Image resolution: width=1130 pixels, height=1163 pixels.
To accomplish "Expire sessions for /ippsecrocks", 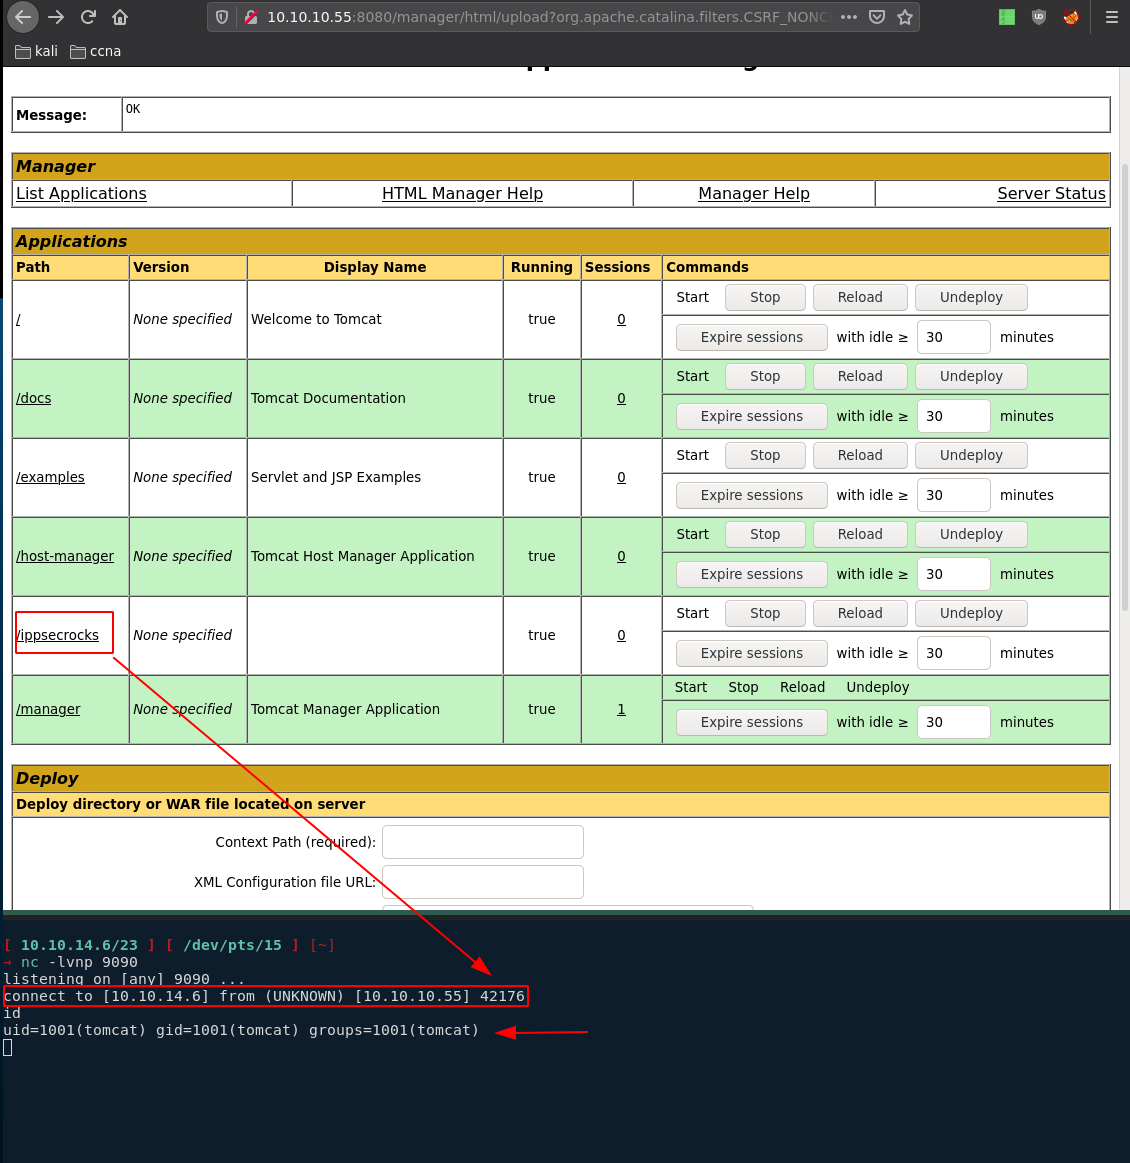I will click(752, 653).
